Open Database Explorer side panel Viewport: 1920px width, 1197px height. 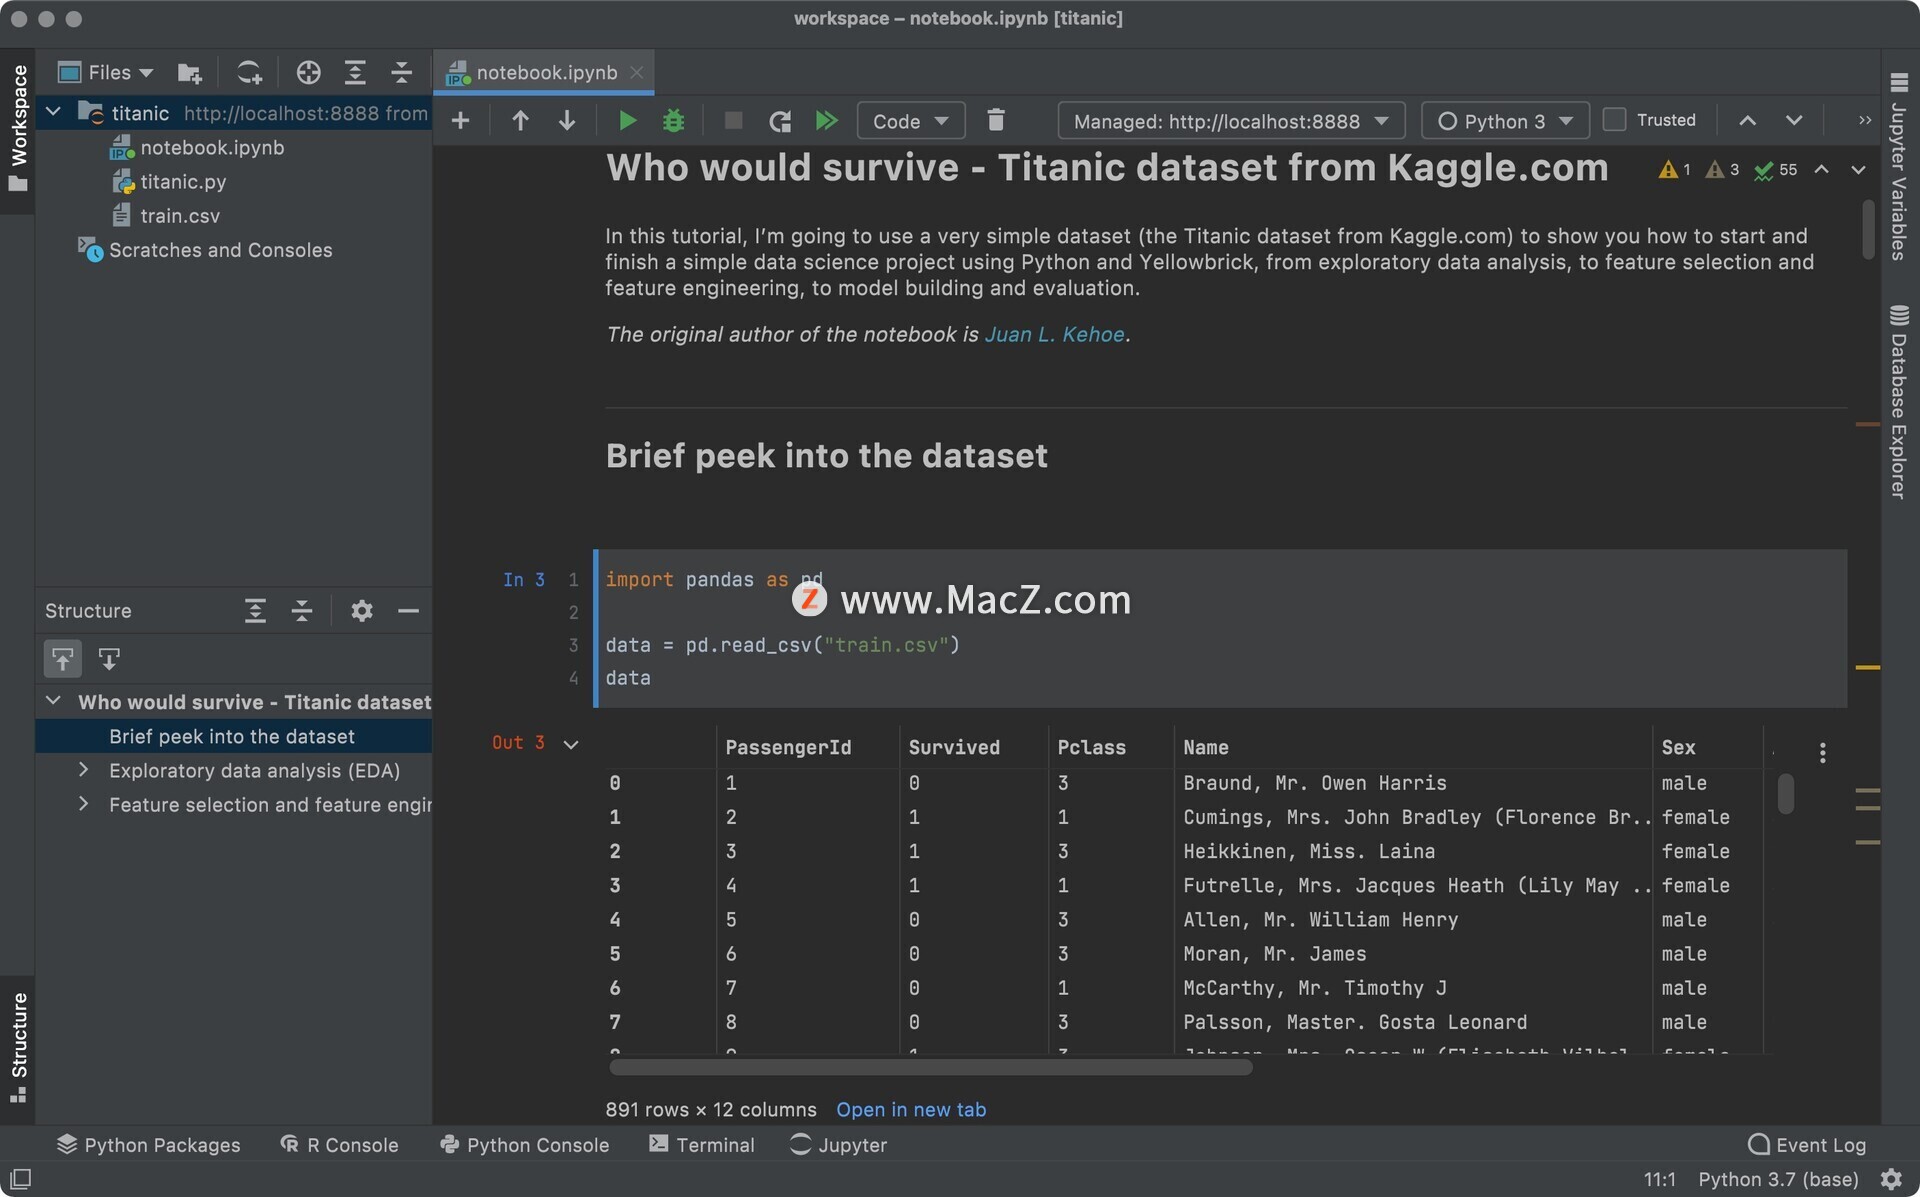[x=1898, y=401]
